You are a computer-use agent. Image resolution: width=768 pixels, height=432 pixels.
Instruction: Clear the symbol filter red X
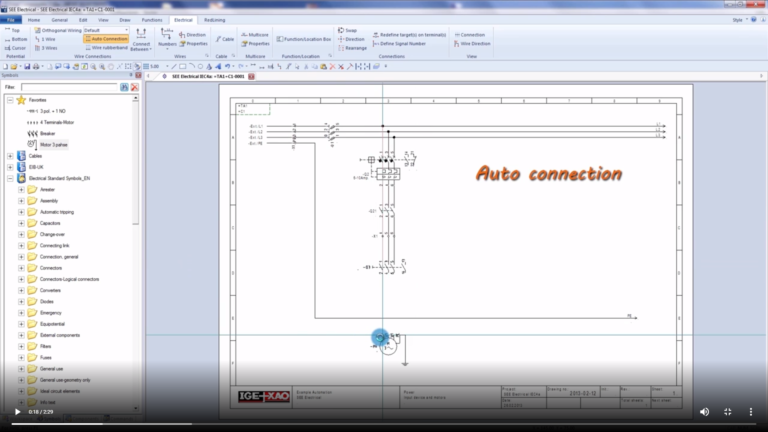click(135, 87)
